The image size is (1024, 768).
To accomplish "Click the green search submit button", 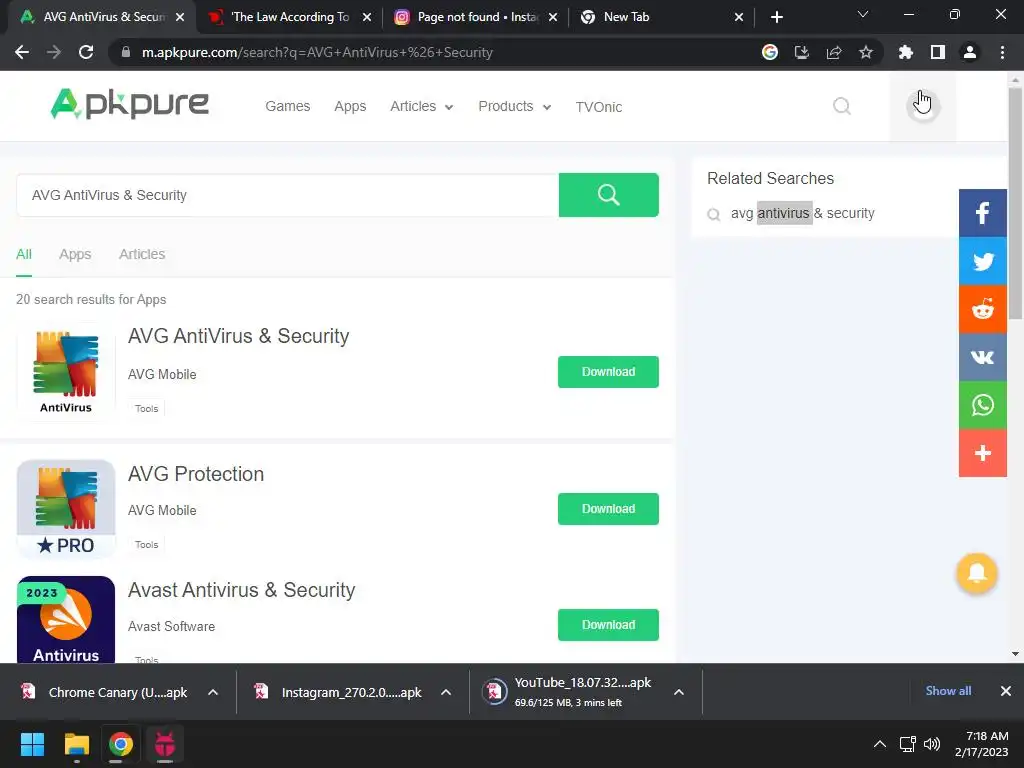I will click(608, 195).
